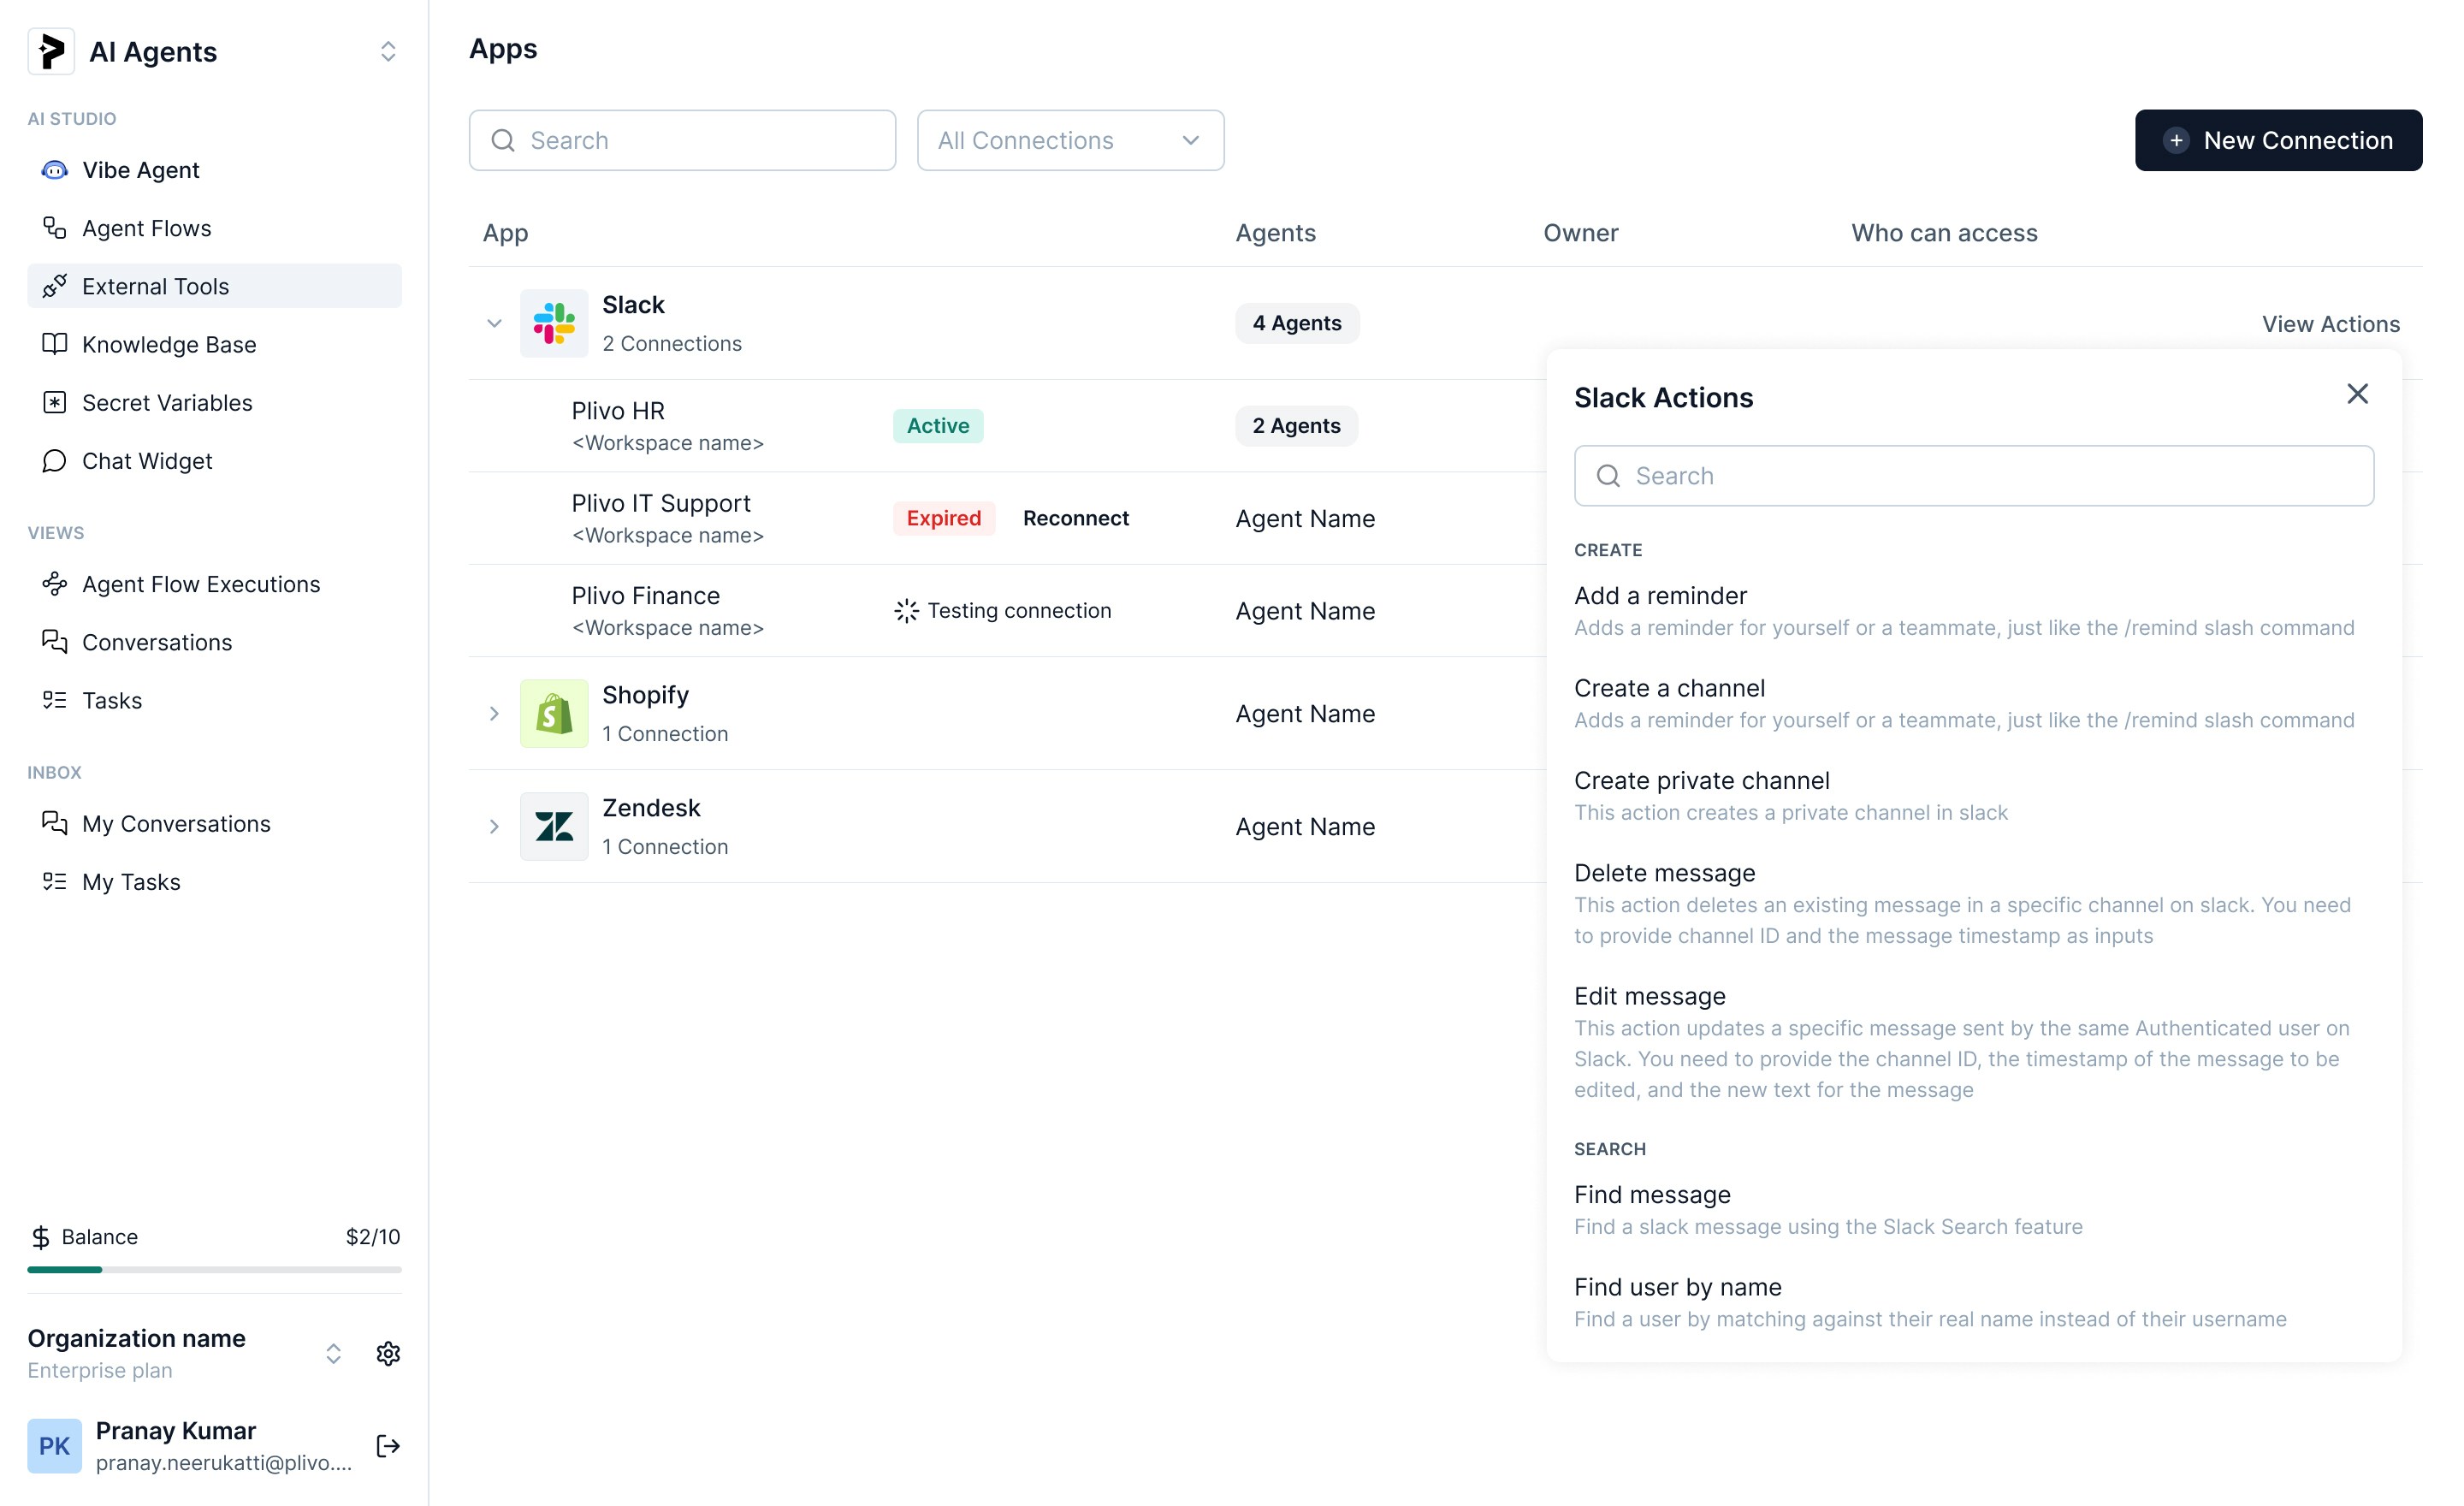Open organization settings gear icon

(x=388, y=1353)
